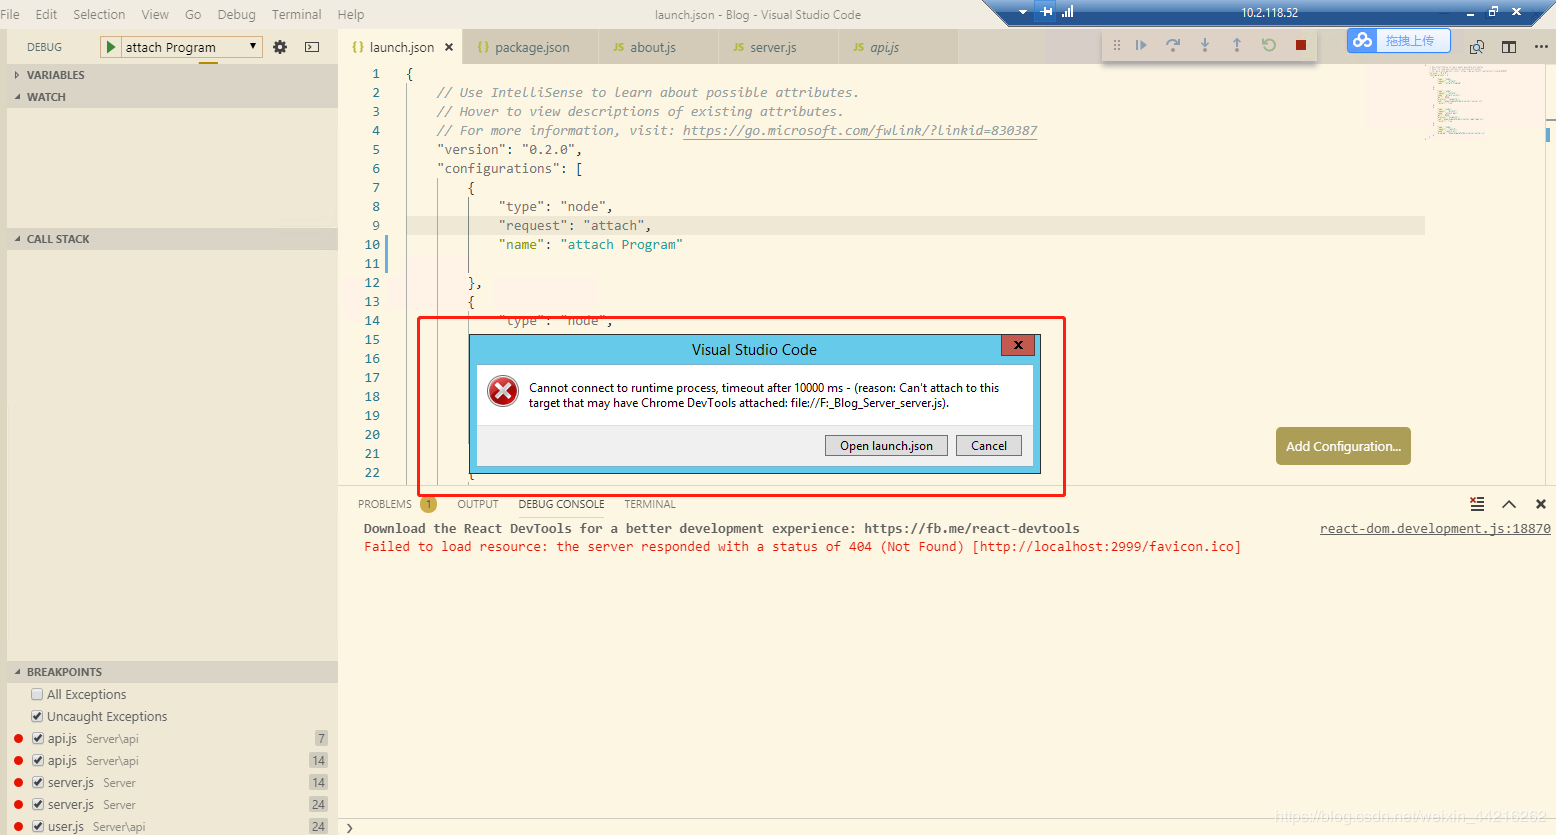Click breakpoint dot for api.js line 7

(18, 739)
